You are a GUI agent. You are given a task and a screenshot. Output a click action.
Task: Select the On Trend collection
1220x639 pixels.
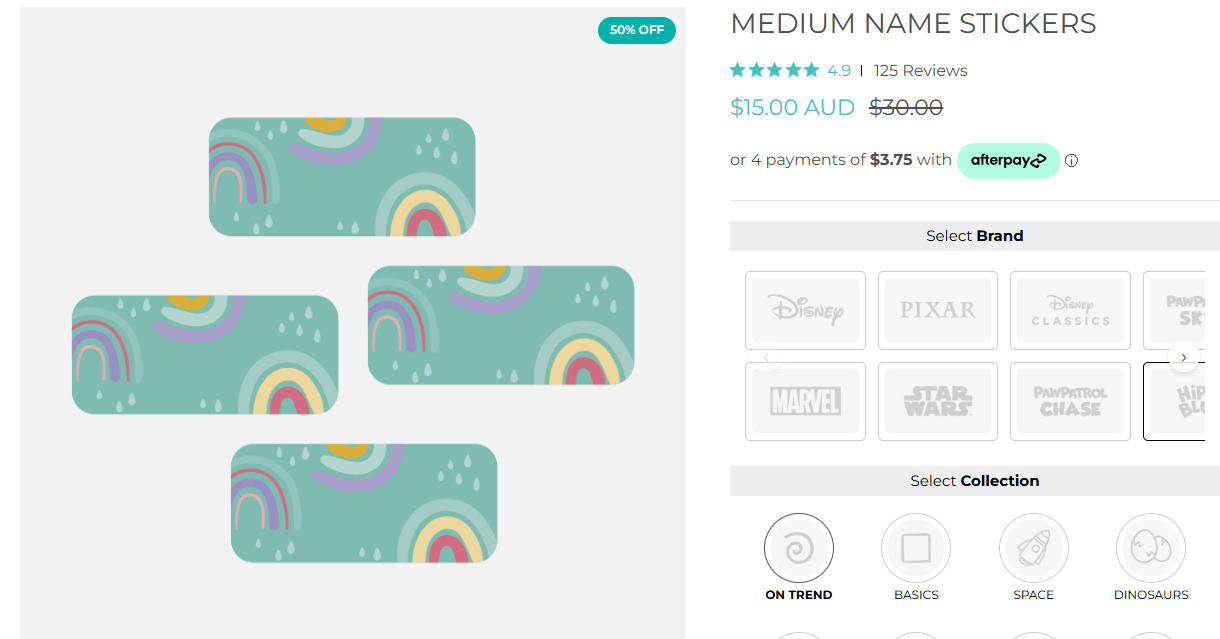point(798,548)
